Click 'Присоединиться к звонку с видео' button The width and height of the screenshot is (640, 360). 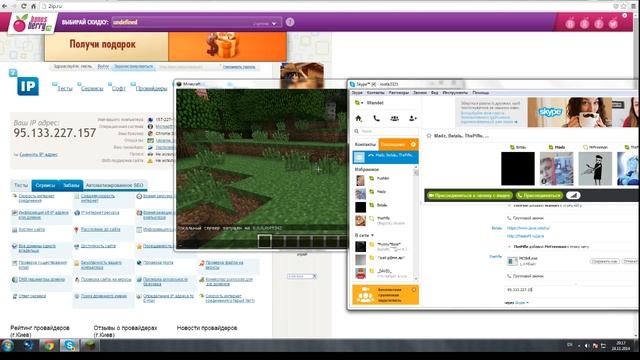click(x=469, y=196)
